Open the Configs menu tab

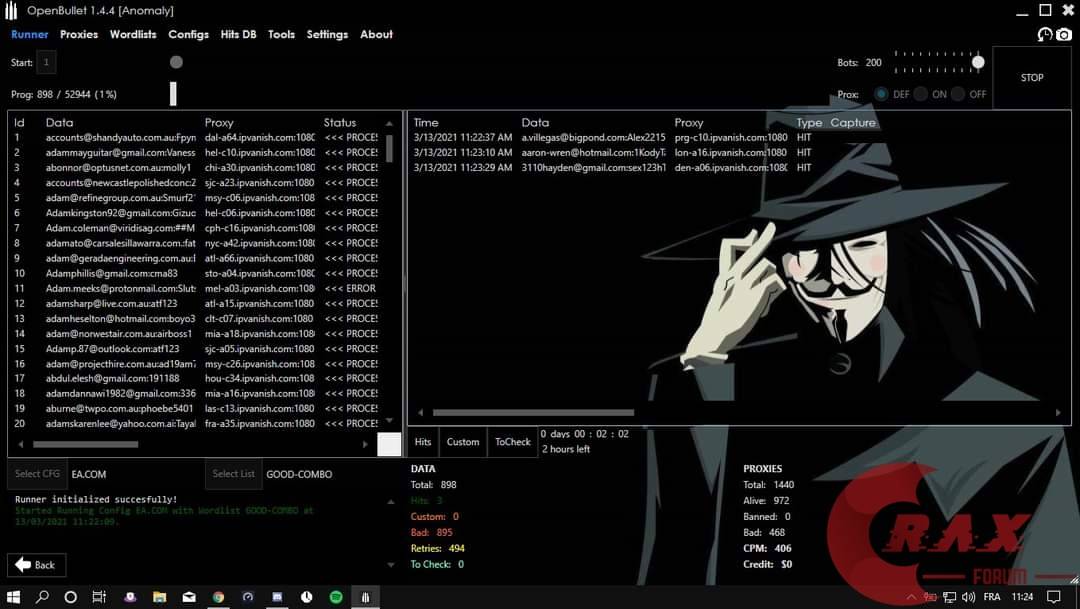pos(188,34)
